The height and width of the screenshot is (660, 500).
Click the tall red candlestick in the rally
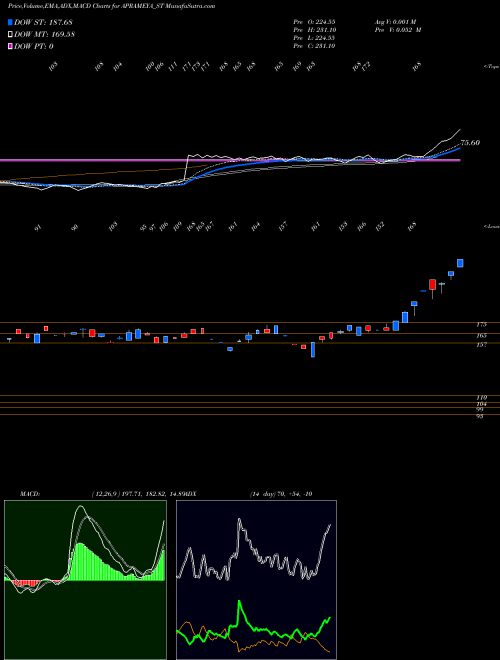[432, 285]
